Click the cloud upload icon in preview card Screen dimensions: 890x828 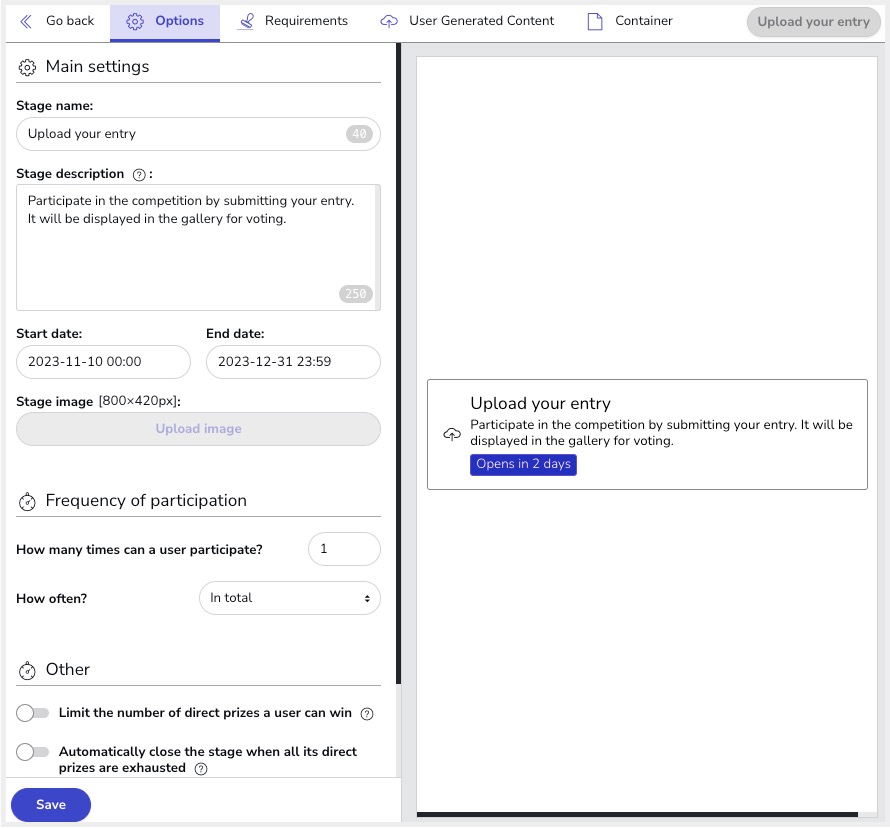click(x=451, y=435)
